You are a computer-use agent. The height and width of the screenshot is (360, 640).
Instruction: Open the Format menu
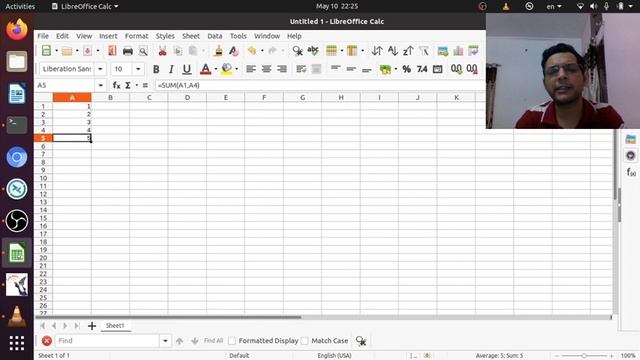136,36
